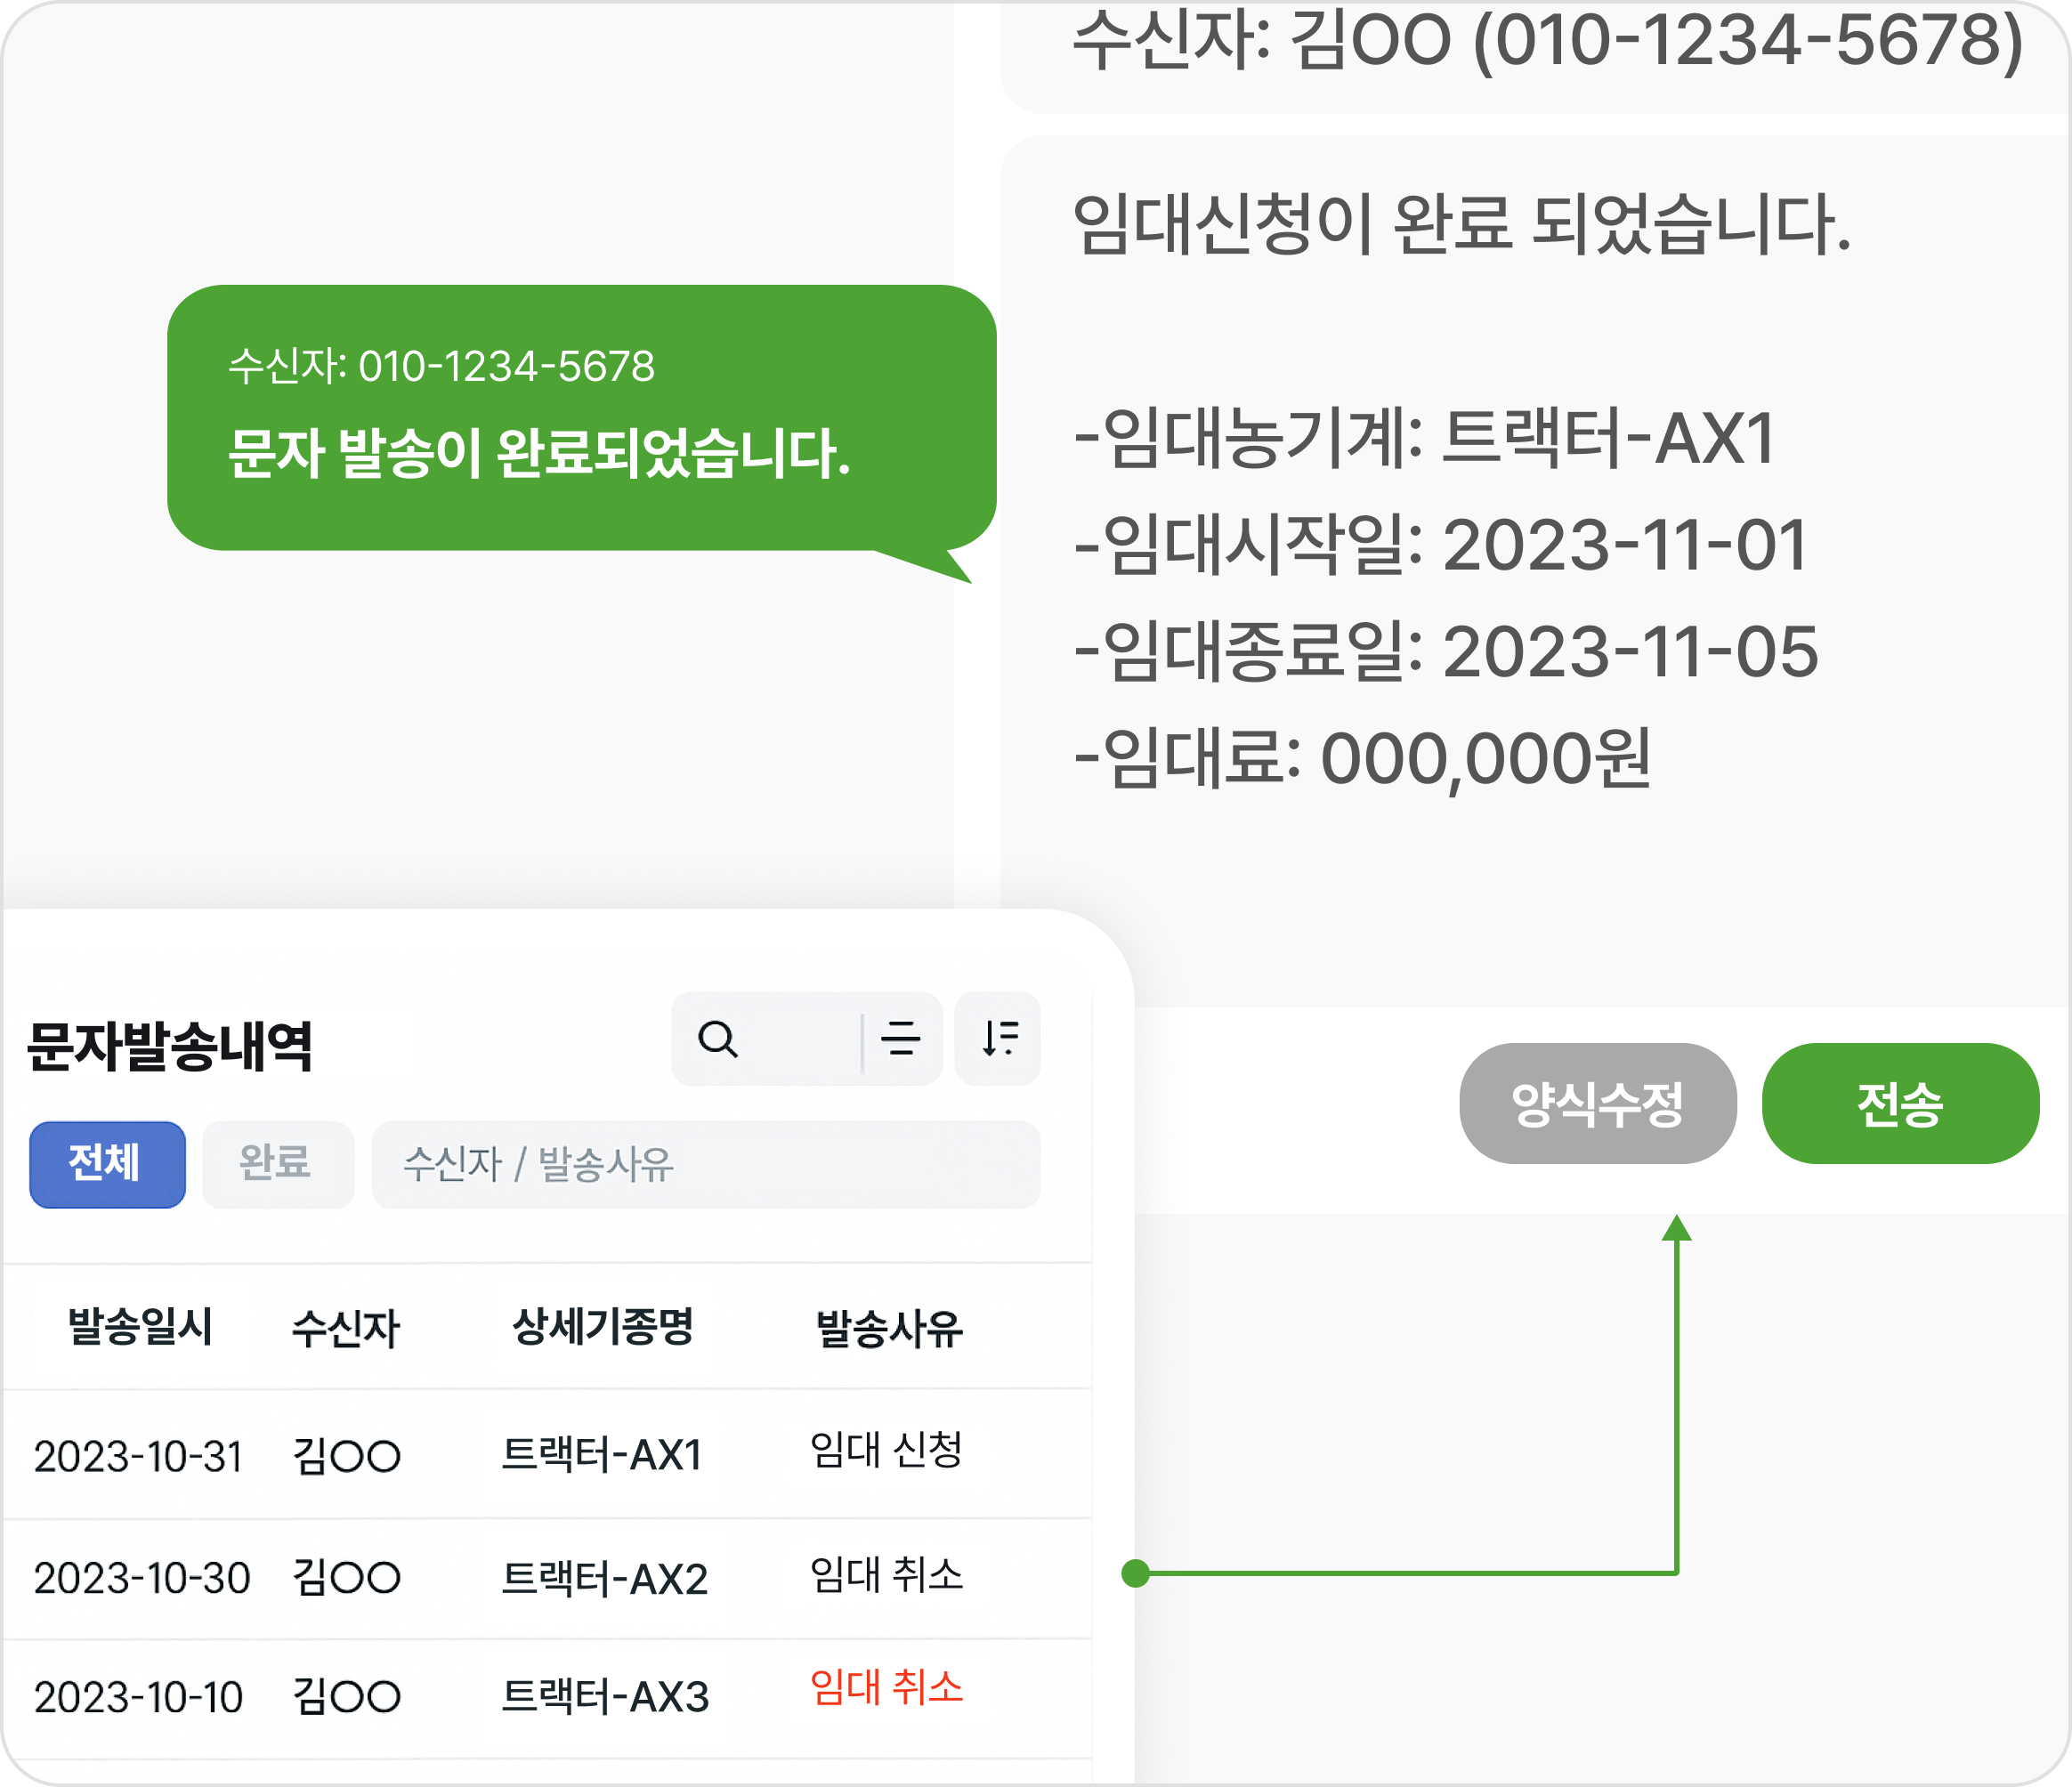Click the search magnifier icon
The height and width of the screenshot is (1787, 2072).
(x=717, y=1039)
